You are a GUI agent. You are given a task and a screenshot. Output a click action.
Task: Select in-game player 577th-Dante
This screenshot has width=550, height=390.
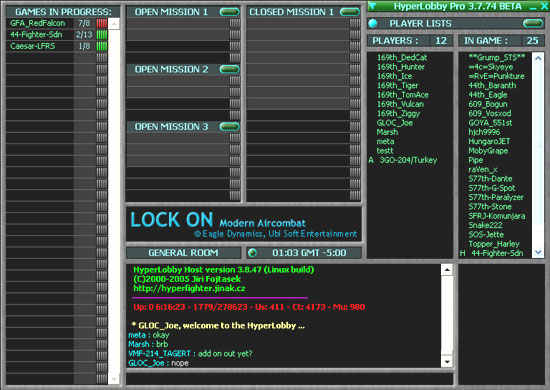pos(490,179)
